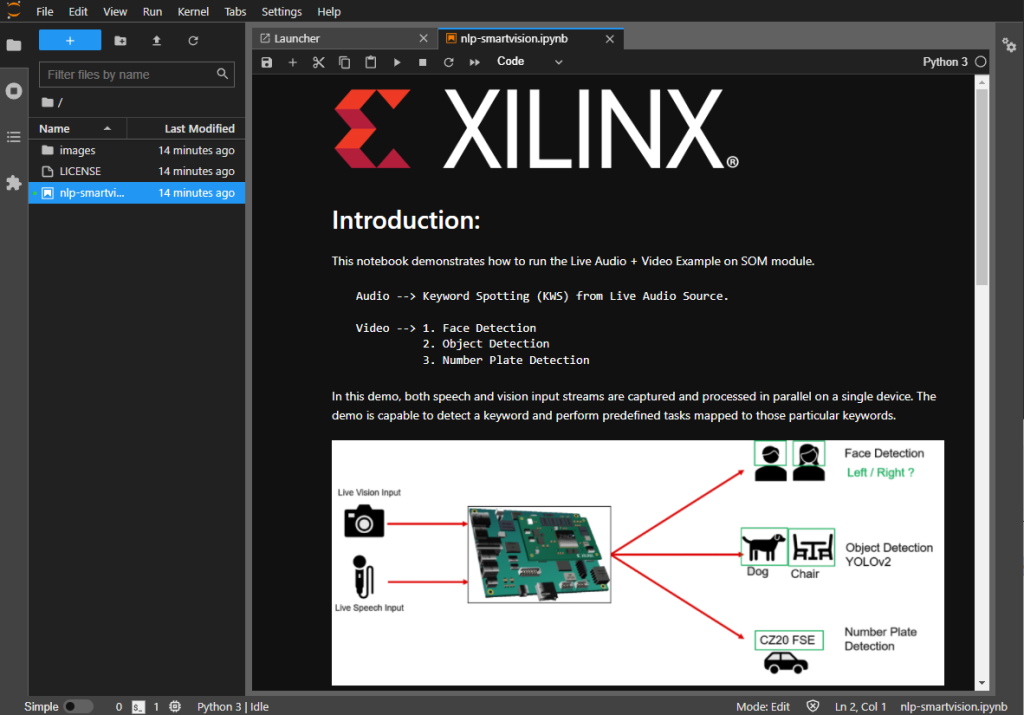
Task: Cut the selected cell with scissors icon
Action: [x=318, y=62]
